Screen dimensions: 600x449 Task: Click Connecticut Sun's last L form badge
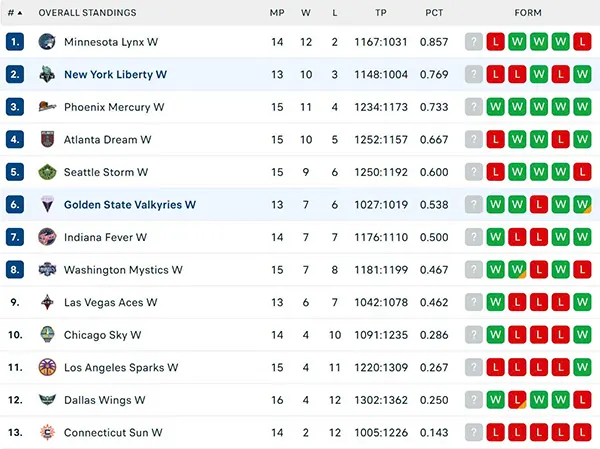click(582, 432)
